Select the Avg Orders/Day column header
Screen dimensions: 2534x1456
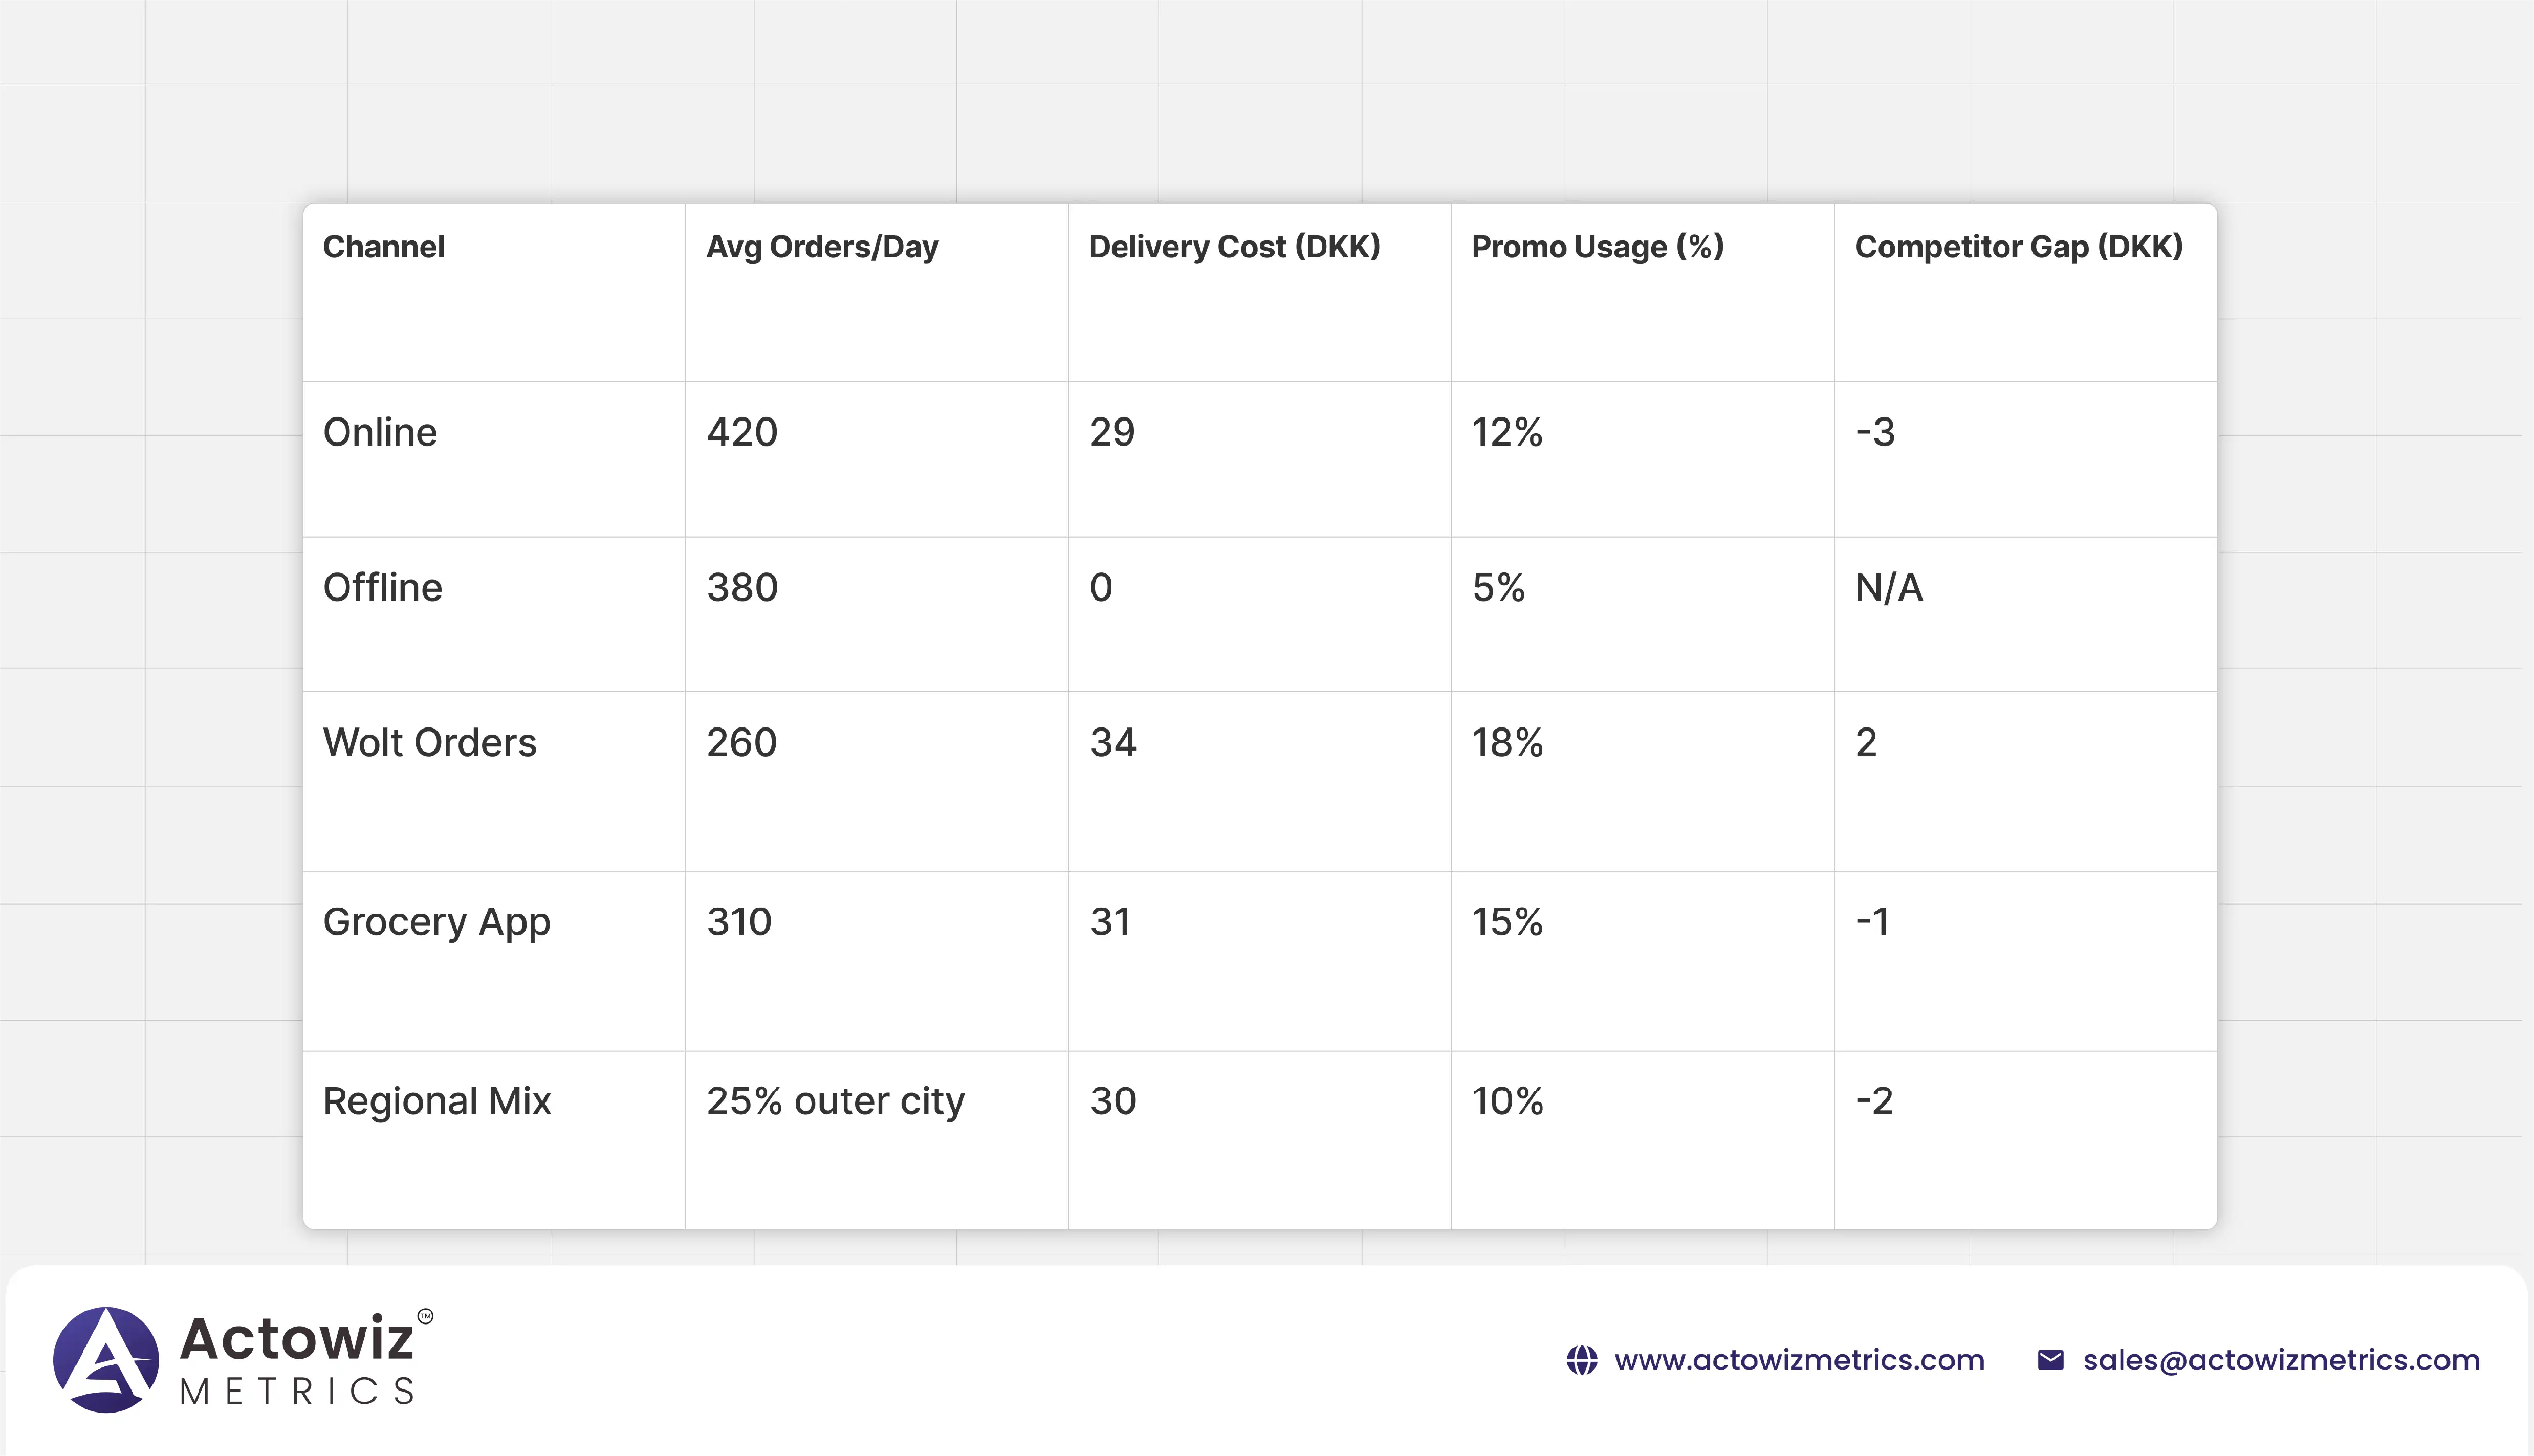(822, 247)
